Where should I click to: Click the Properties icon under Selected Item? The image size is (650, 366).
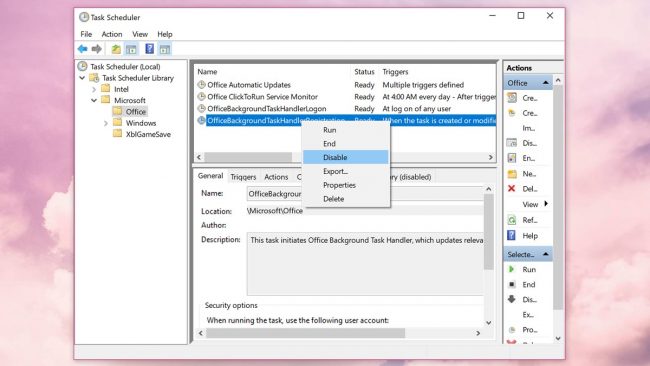coord(512,330)
